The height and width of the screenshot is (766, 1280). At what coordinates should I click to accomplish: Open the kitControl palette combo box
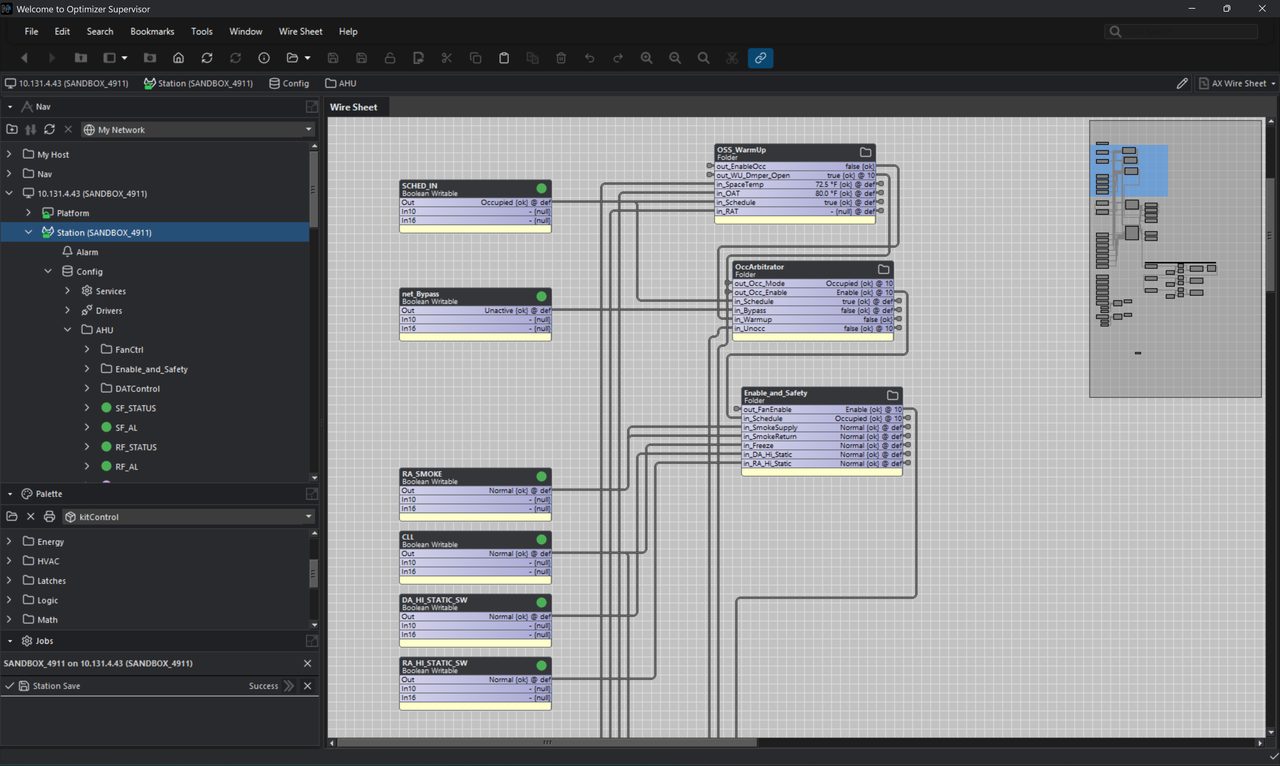pos(188,516)
